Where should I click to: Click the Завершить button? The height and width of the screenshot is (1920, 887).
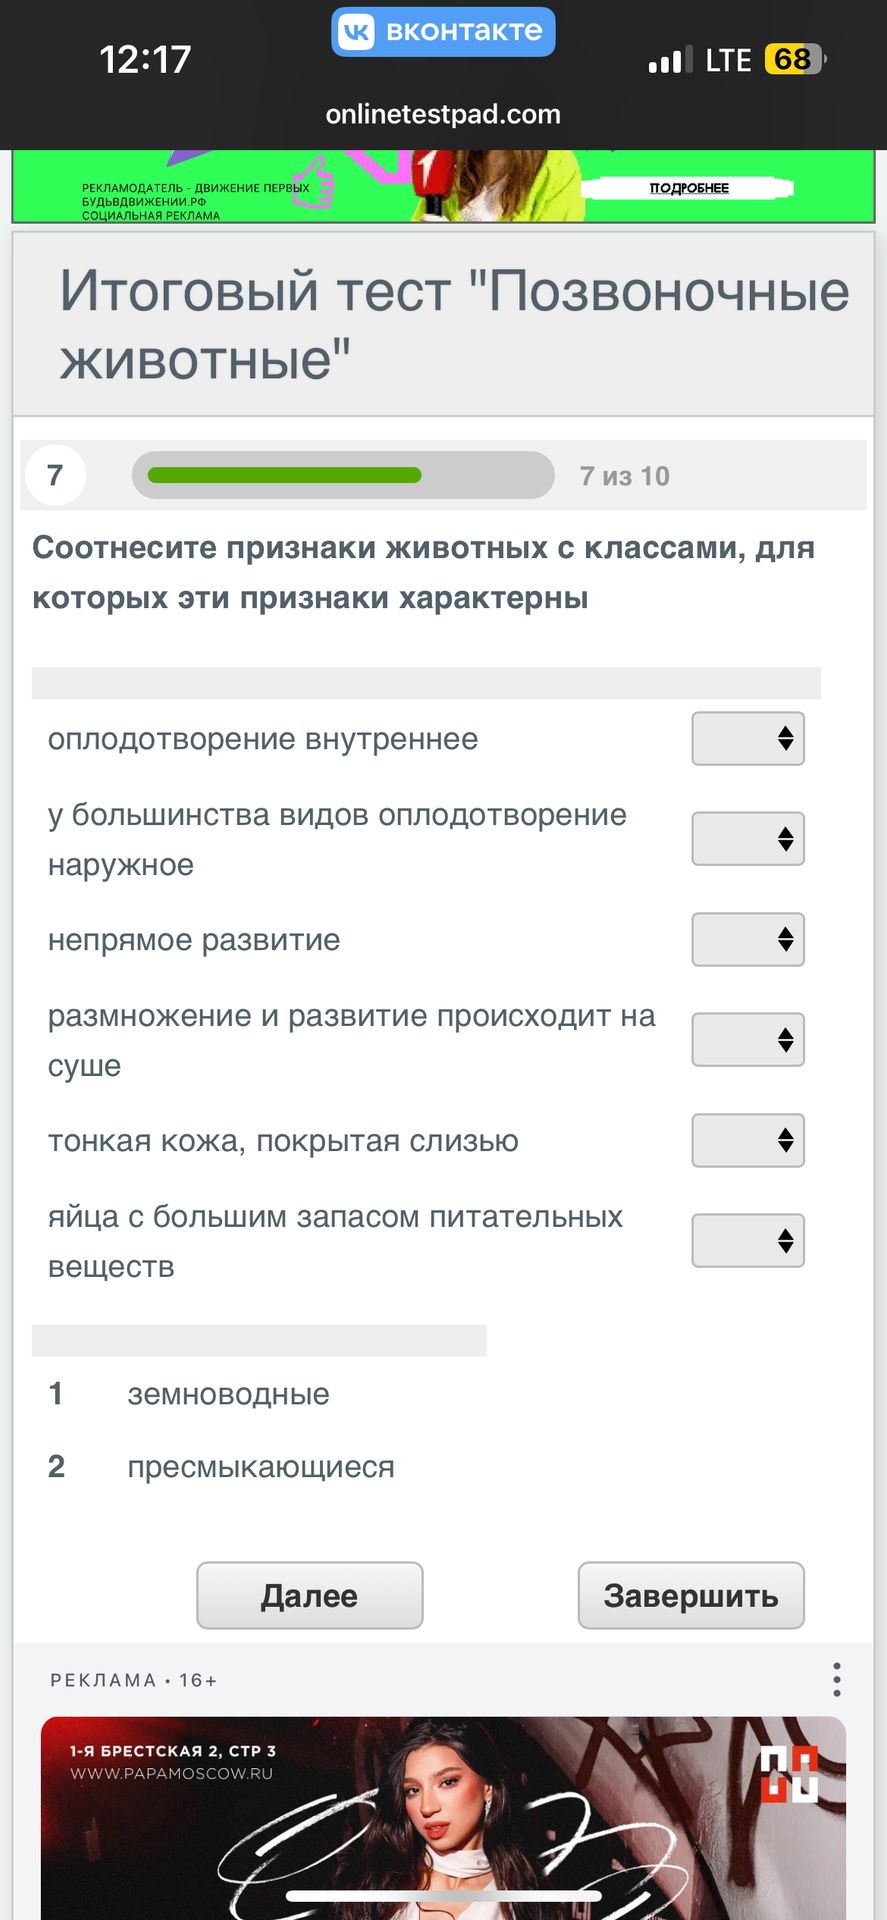pyautogui.click(x=691, y=1596)
